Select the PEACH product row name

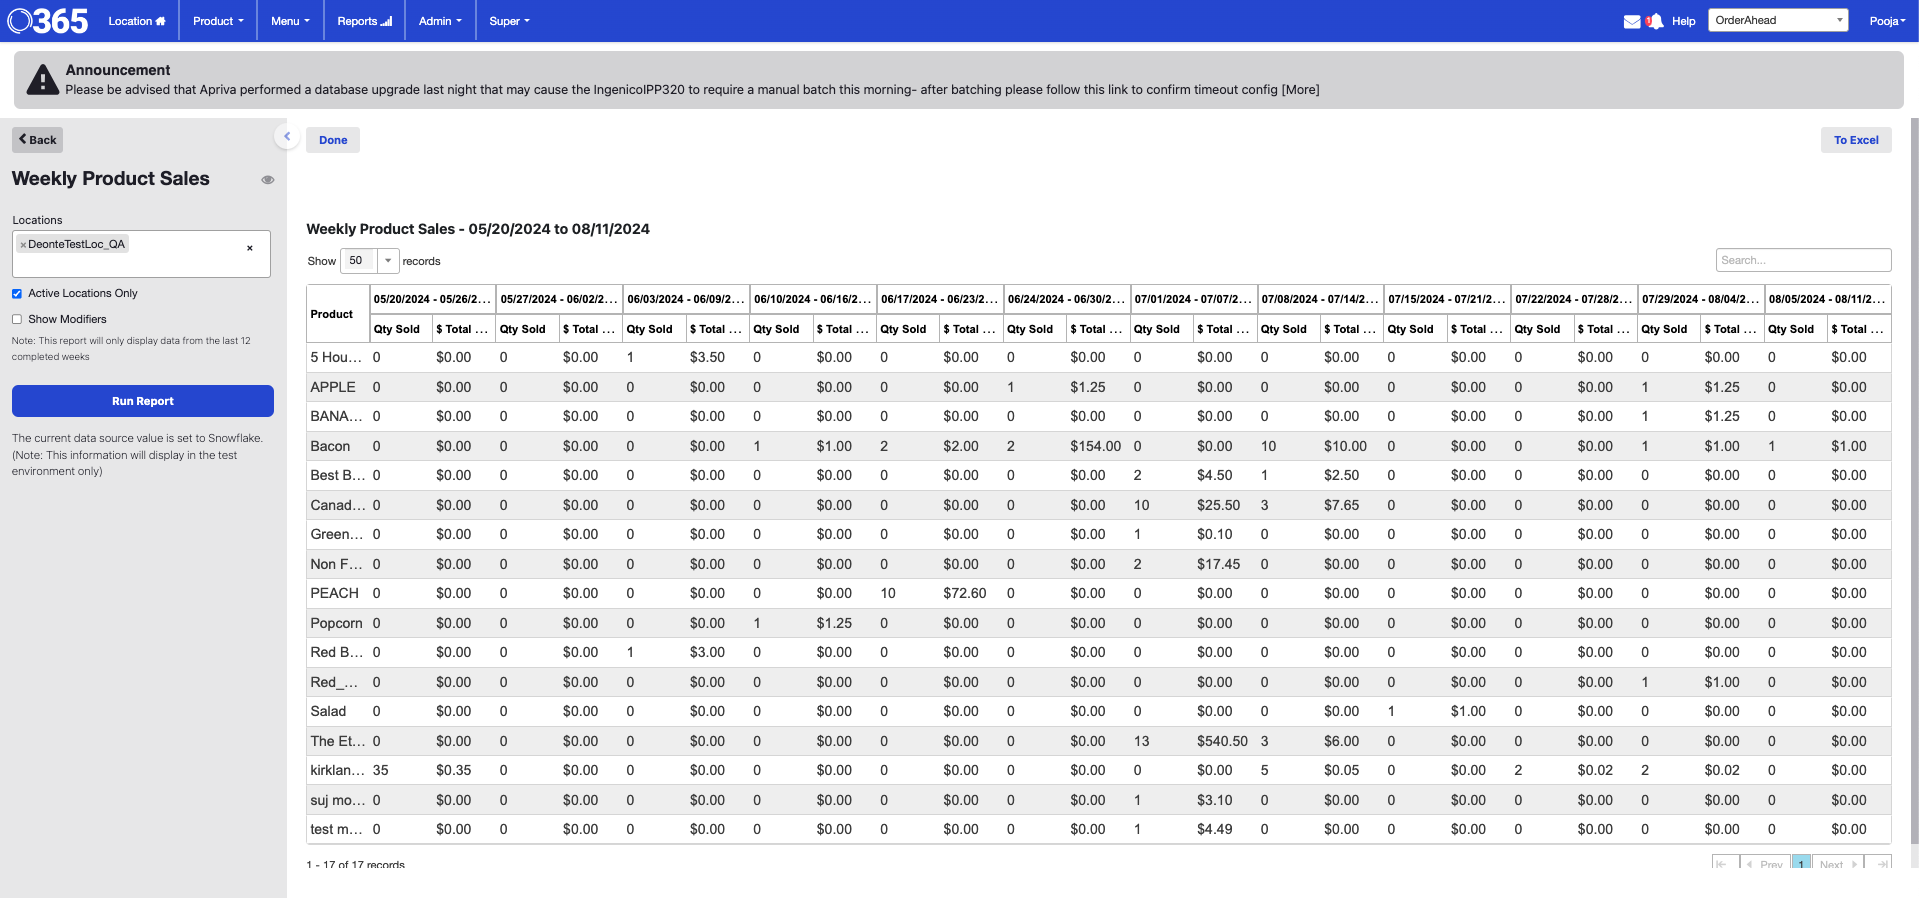tap(334, 593)
